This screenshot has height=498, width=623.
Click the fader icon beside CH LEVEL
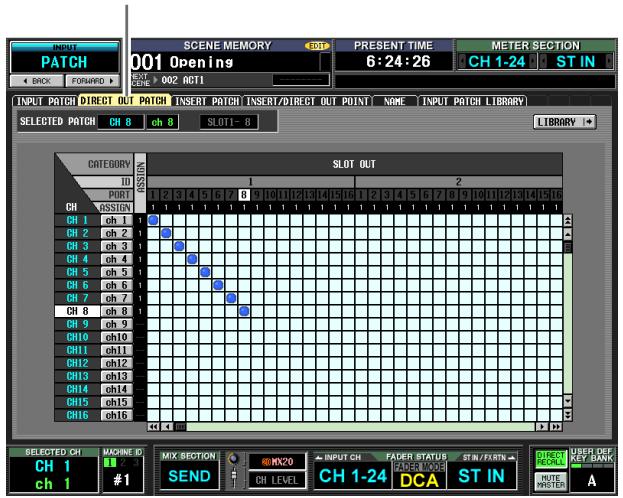(x=234, y=477)
